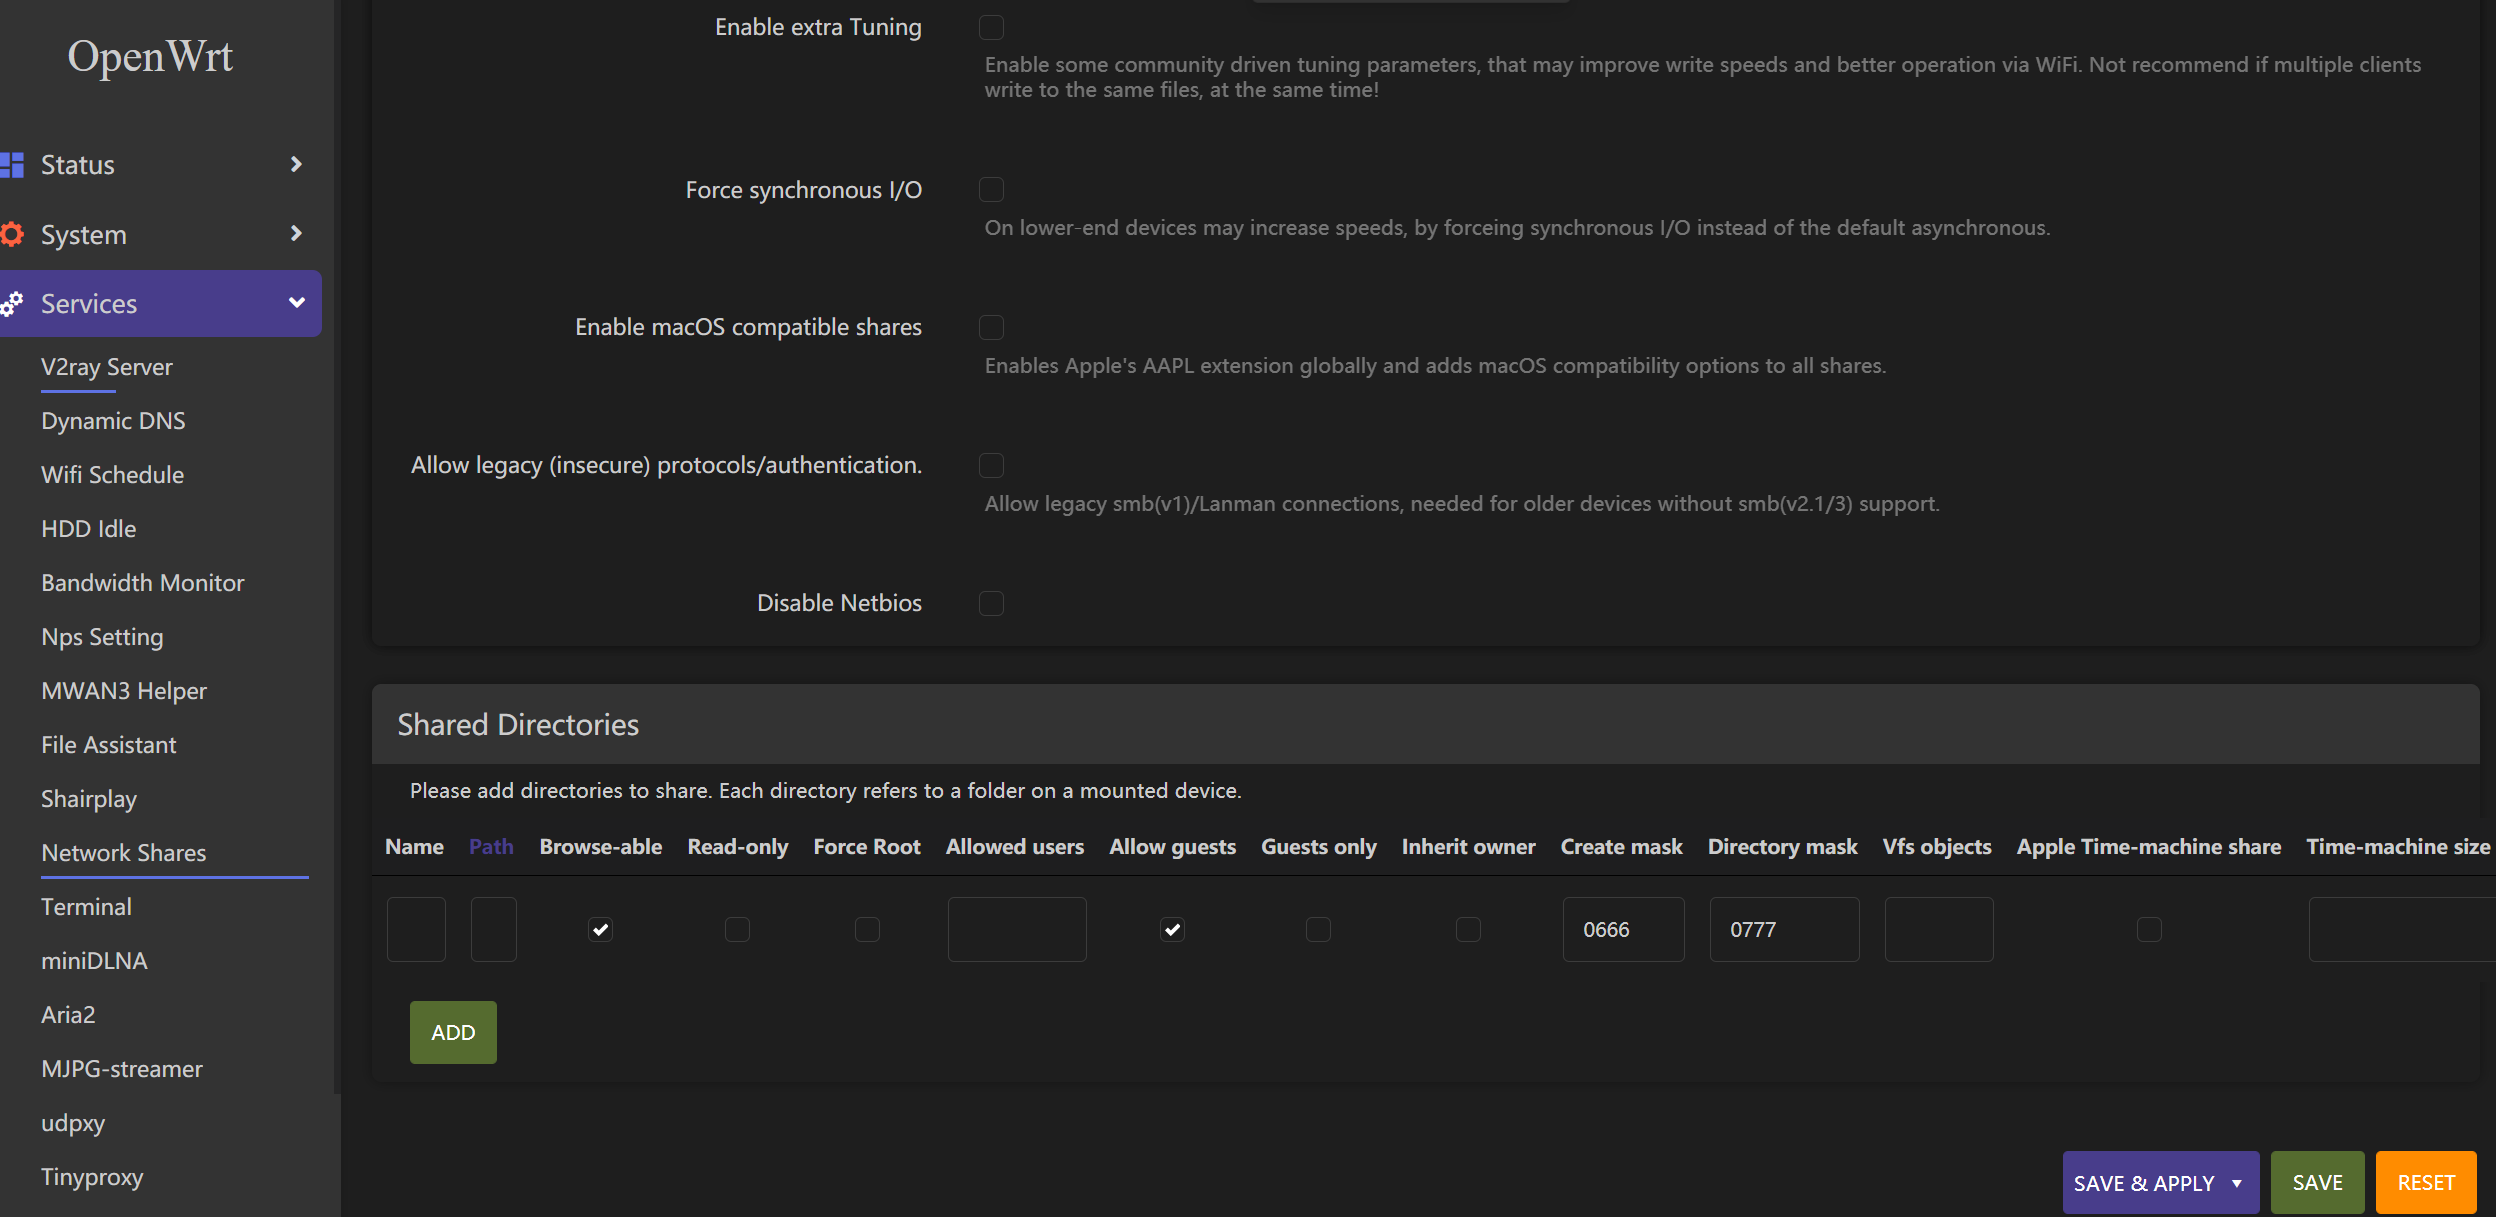The image size is (2496, 1217).
Task: Open Tinyproxy page
Action: [x=92, y=1177]
